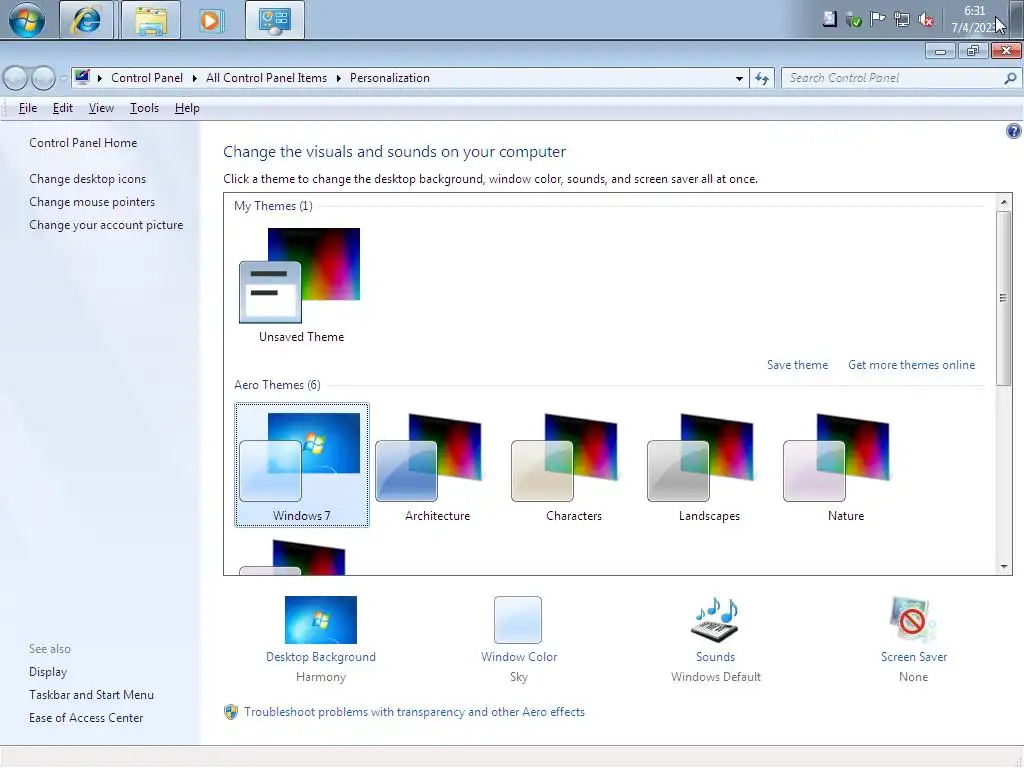Open Taskbar and Start Menu link

pyautogui.click(x=91, y=695)
